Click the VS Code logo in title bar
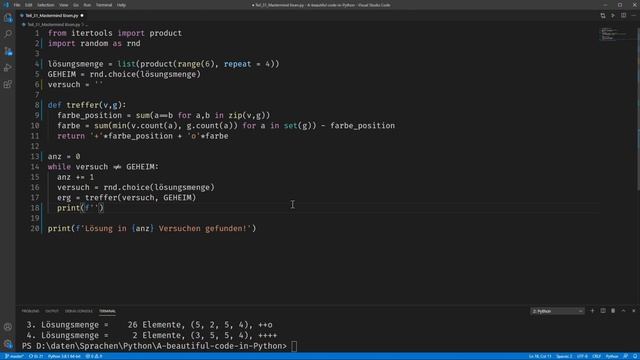 click(x=6, y=5)
